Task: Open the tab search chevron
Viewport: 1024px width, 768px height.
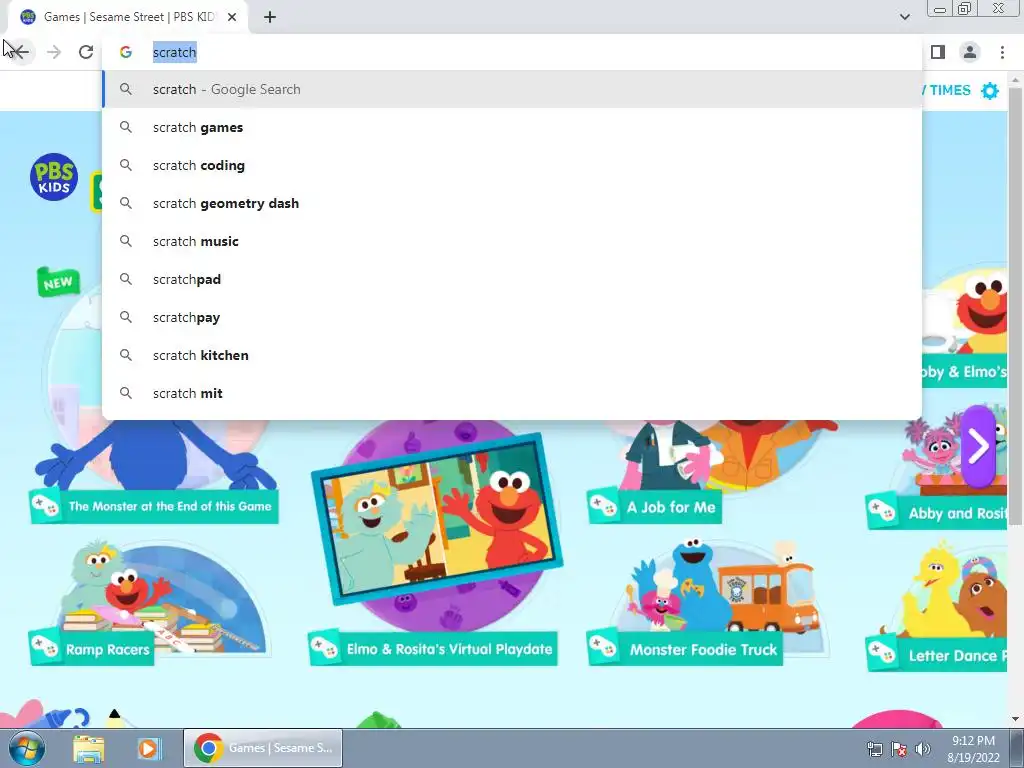Action: point(904,17)
